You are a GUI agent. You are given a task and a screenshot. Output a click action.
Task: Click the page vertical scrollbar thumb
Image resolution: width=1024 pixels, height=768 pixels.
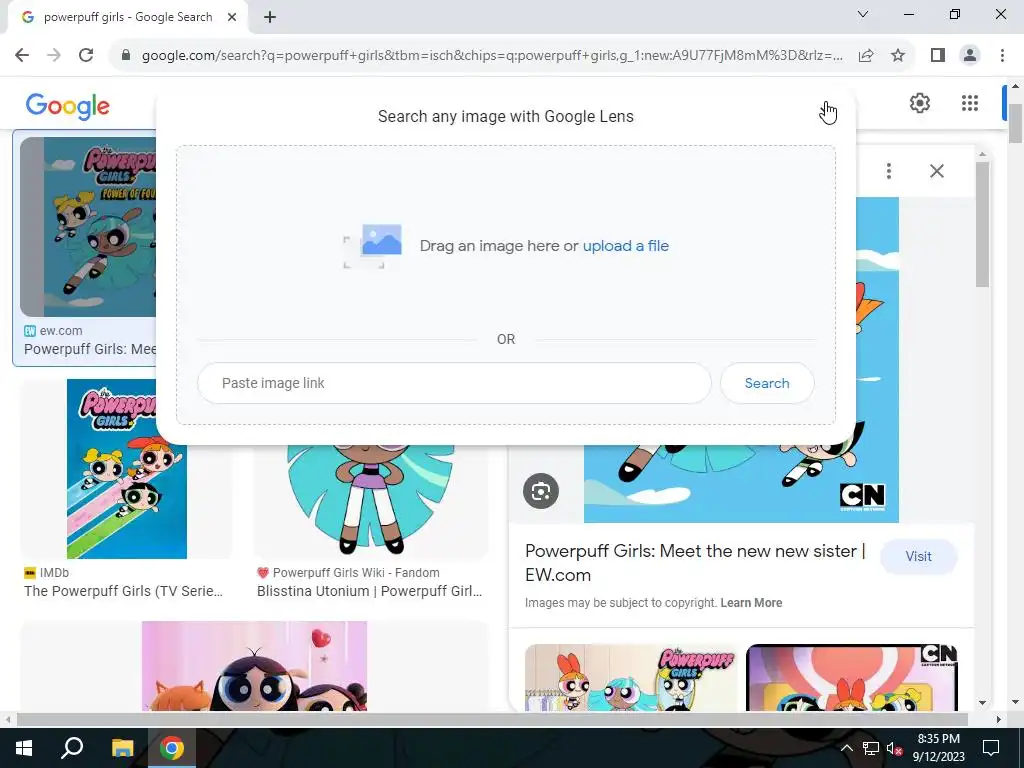[1015, 123]
